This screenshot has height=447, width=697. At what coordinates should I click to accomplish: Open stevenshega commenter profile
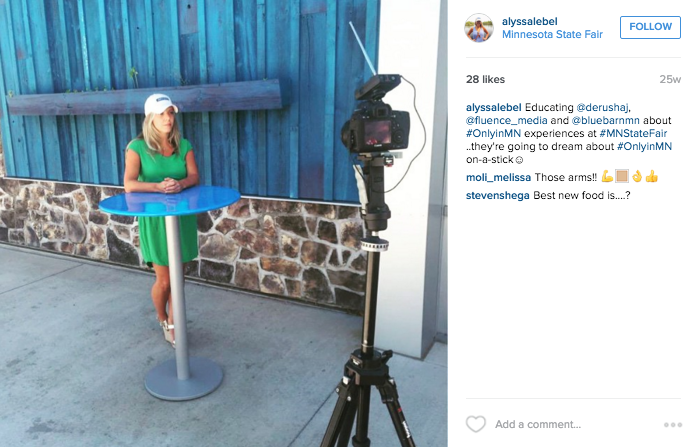[x=497, y=195]
